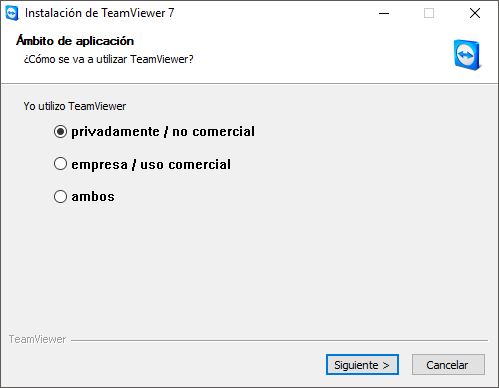Viewport: 499px width, 388px height.
Task: Minimize the TeamViewer installer window
Action: click(x=384, y=13)
